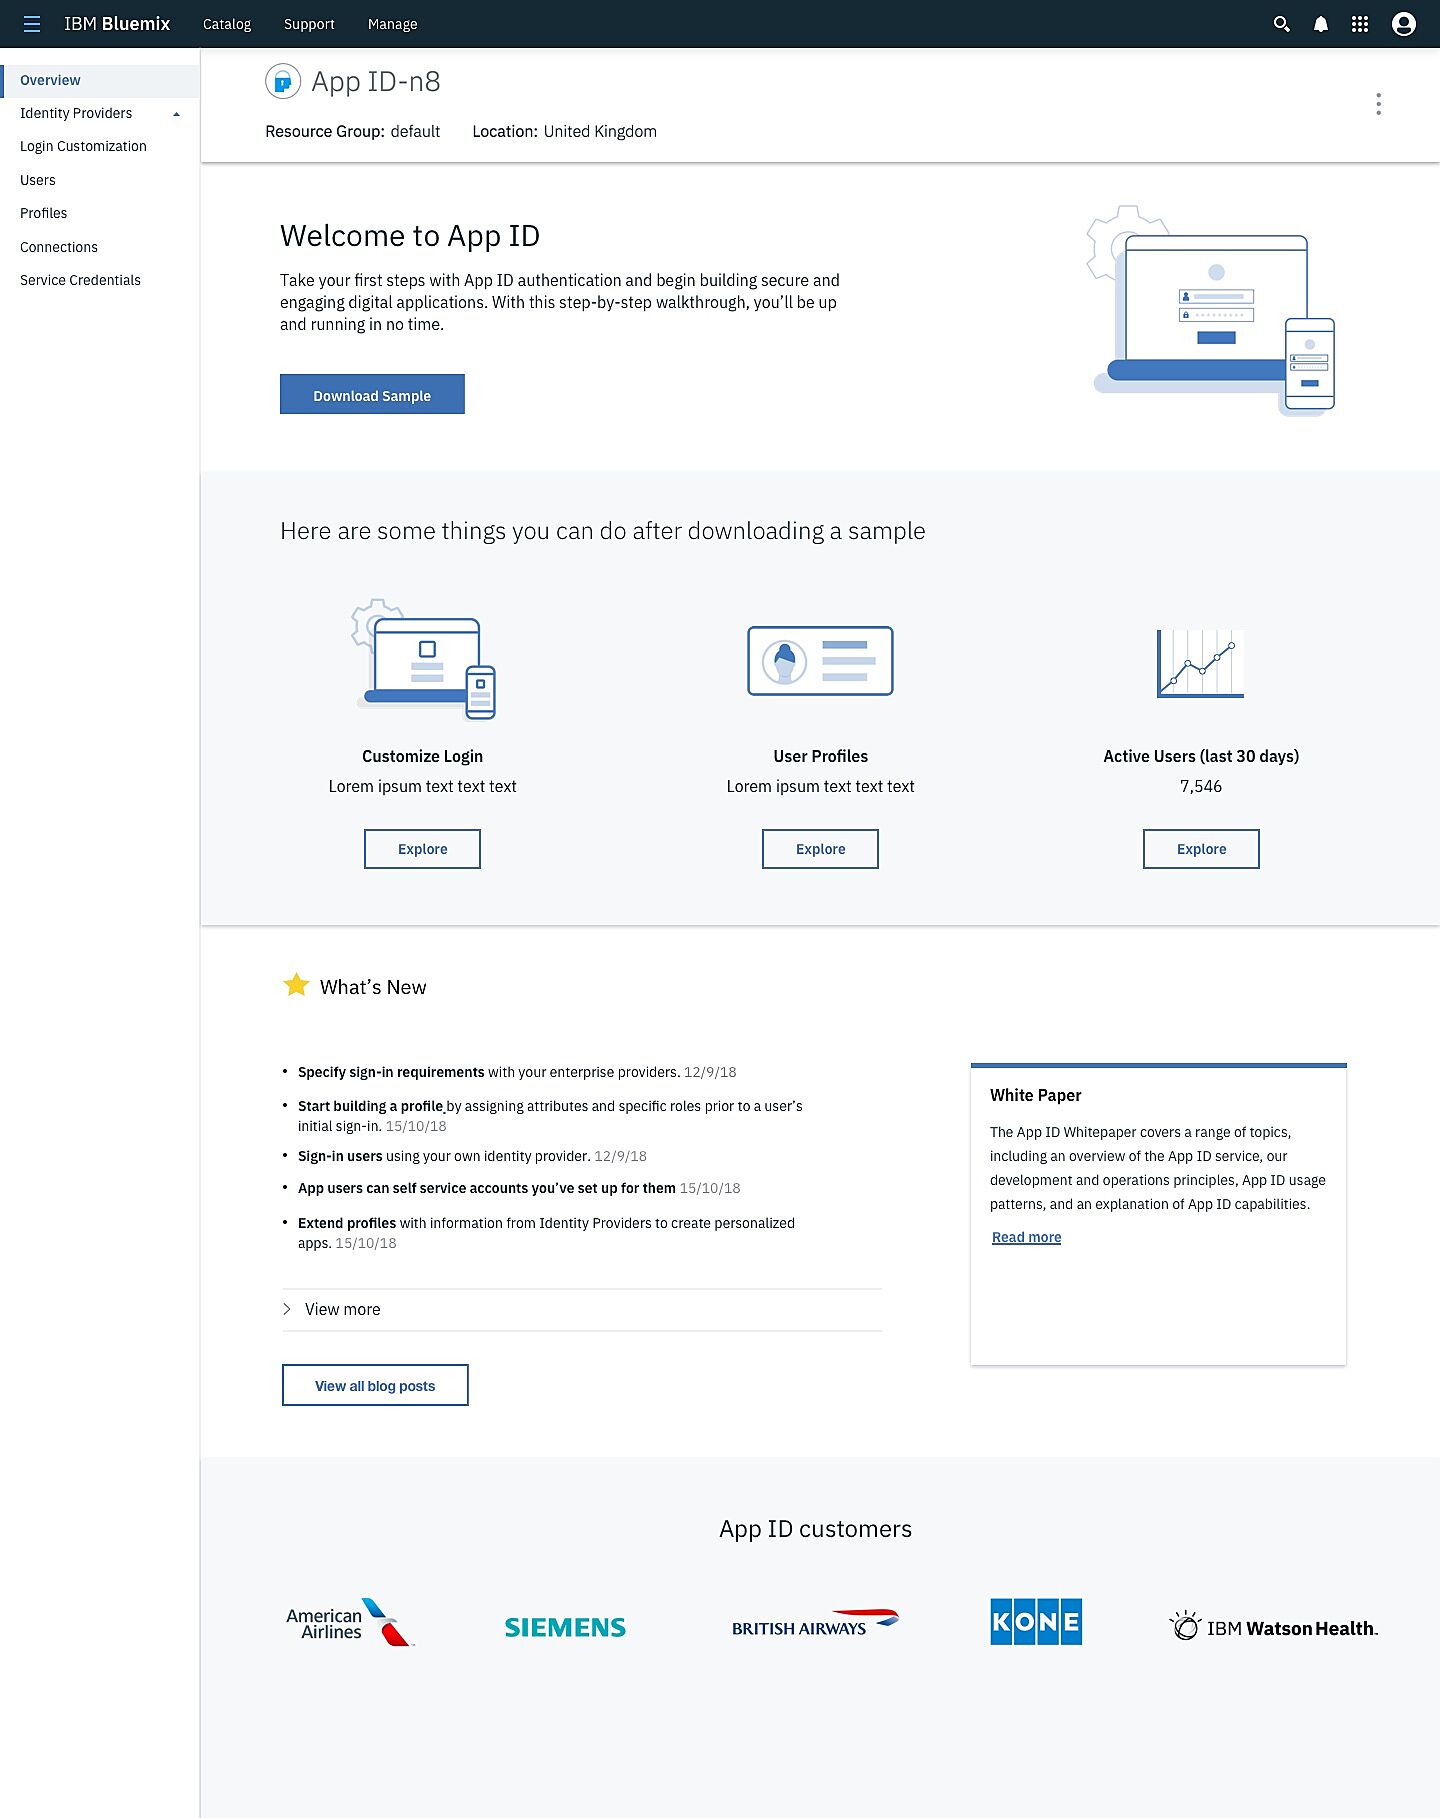Click 'Start building a profile' news item
Screen dimensions: 1440x1818
pyautogui.click(x=550, y=1116)
